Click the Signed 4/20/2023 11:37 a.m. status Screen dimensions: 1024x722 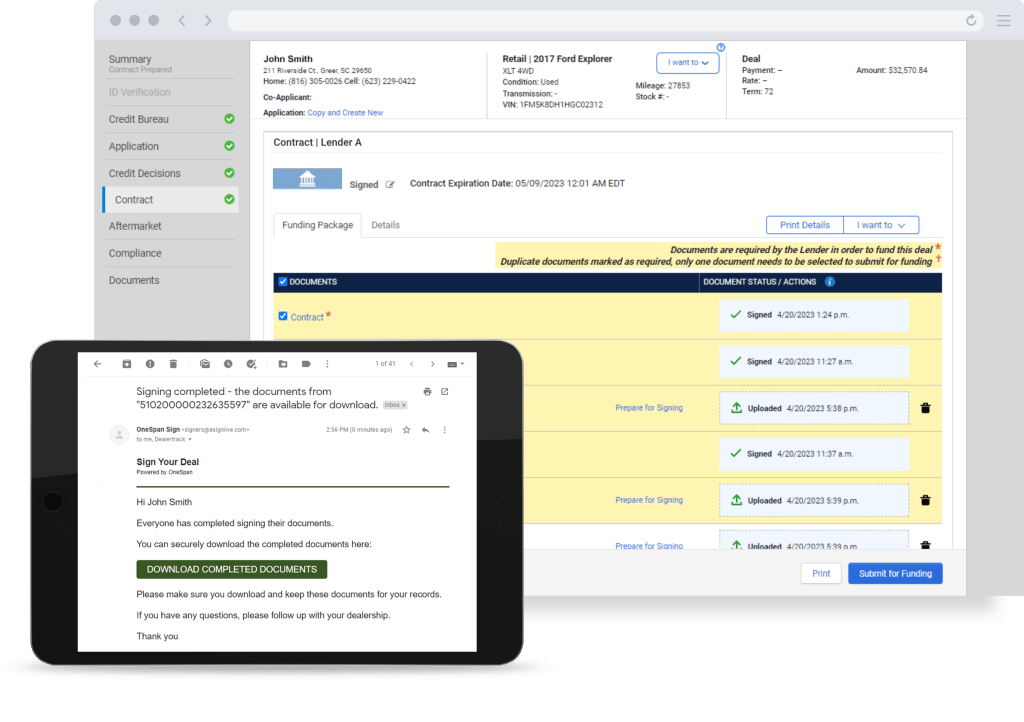click(x=814, y=454)
